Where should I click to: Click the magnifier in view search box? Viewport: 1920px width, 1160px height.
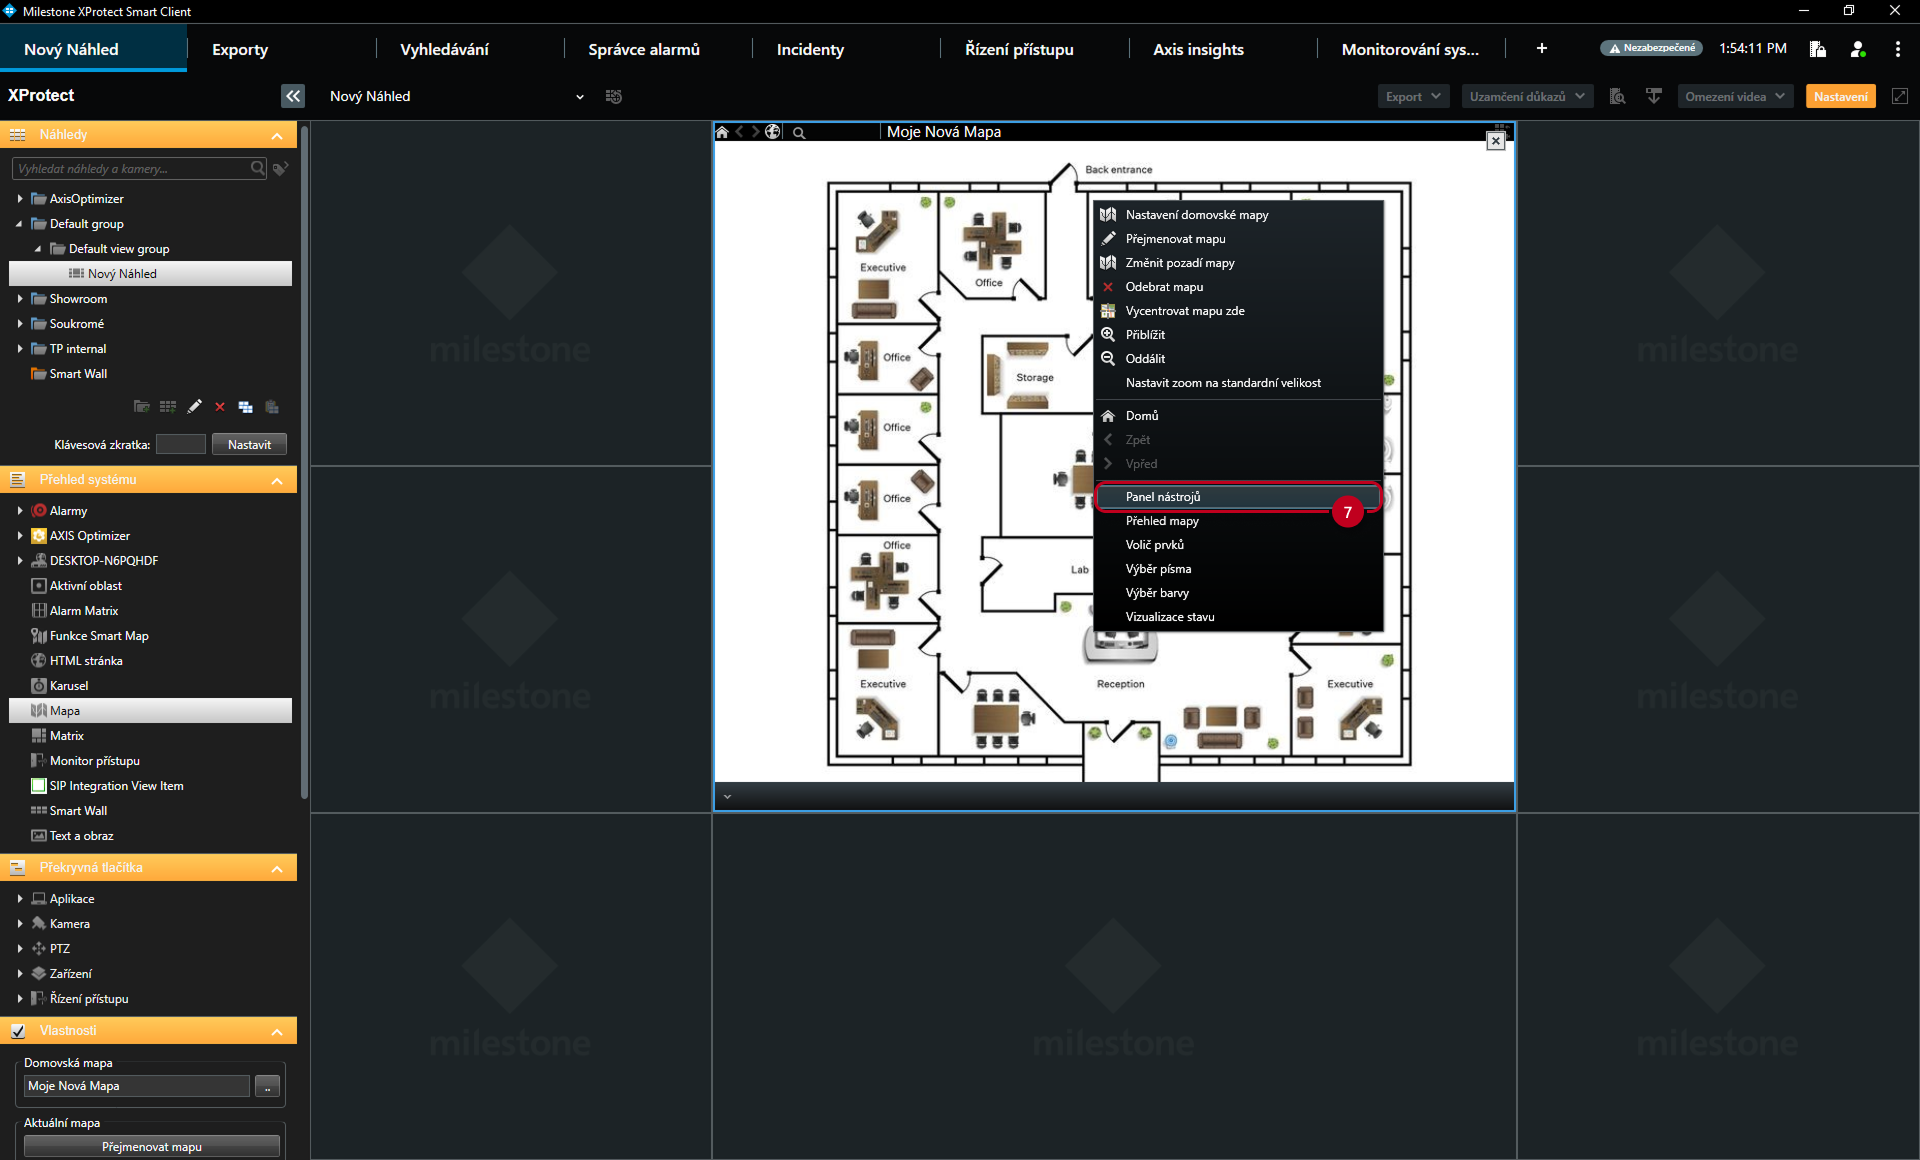point(258,169)
